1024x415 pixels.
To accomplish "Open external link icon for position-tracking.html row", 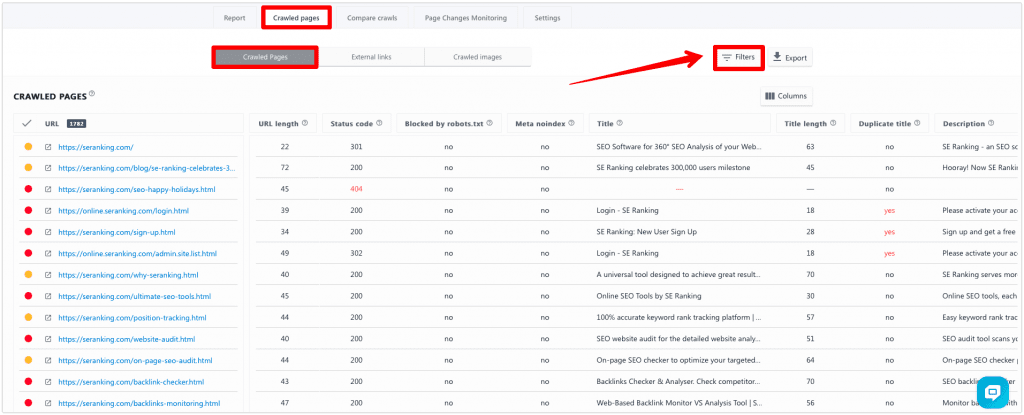I will (48, 318).
